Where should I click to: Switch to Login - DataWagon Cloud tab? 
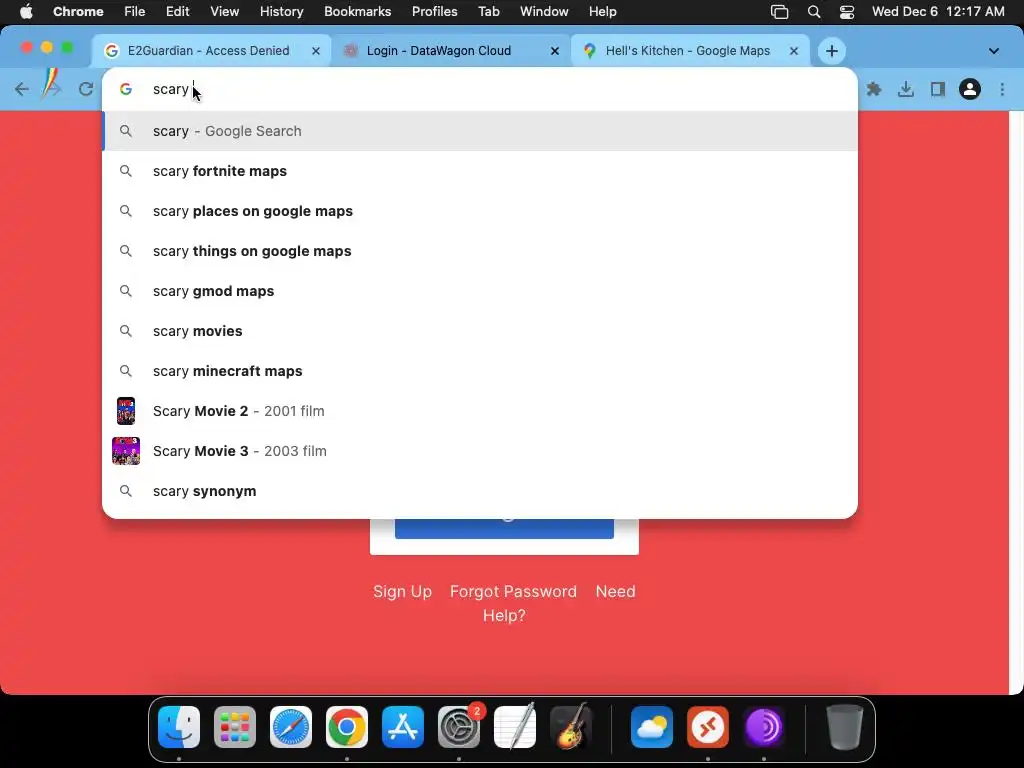pyautogui.click(x=439, y=51)
